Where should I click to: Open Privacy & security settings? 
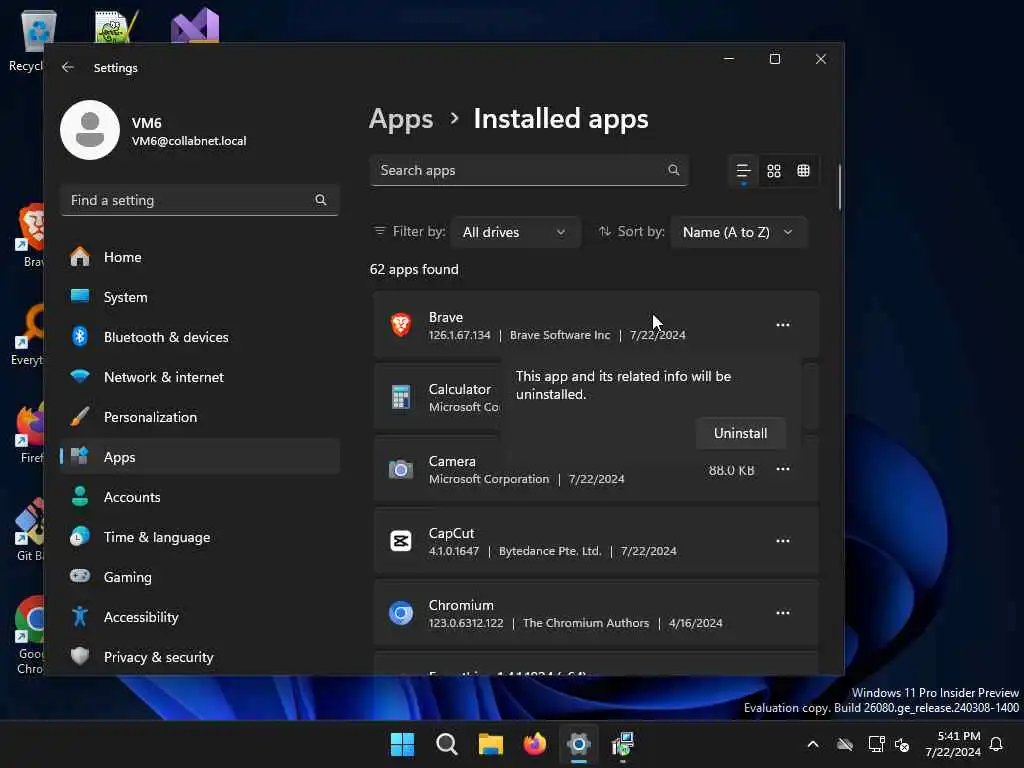pyautogui.click(x=200, y=657)
